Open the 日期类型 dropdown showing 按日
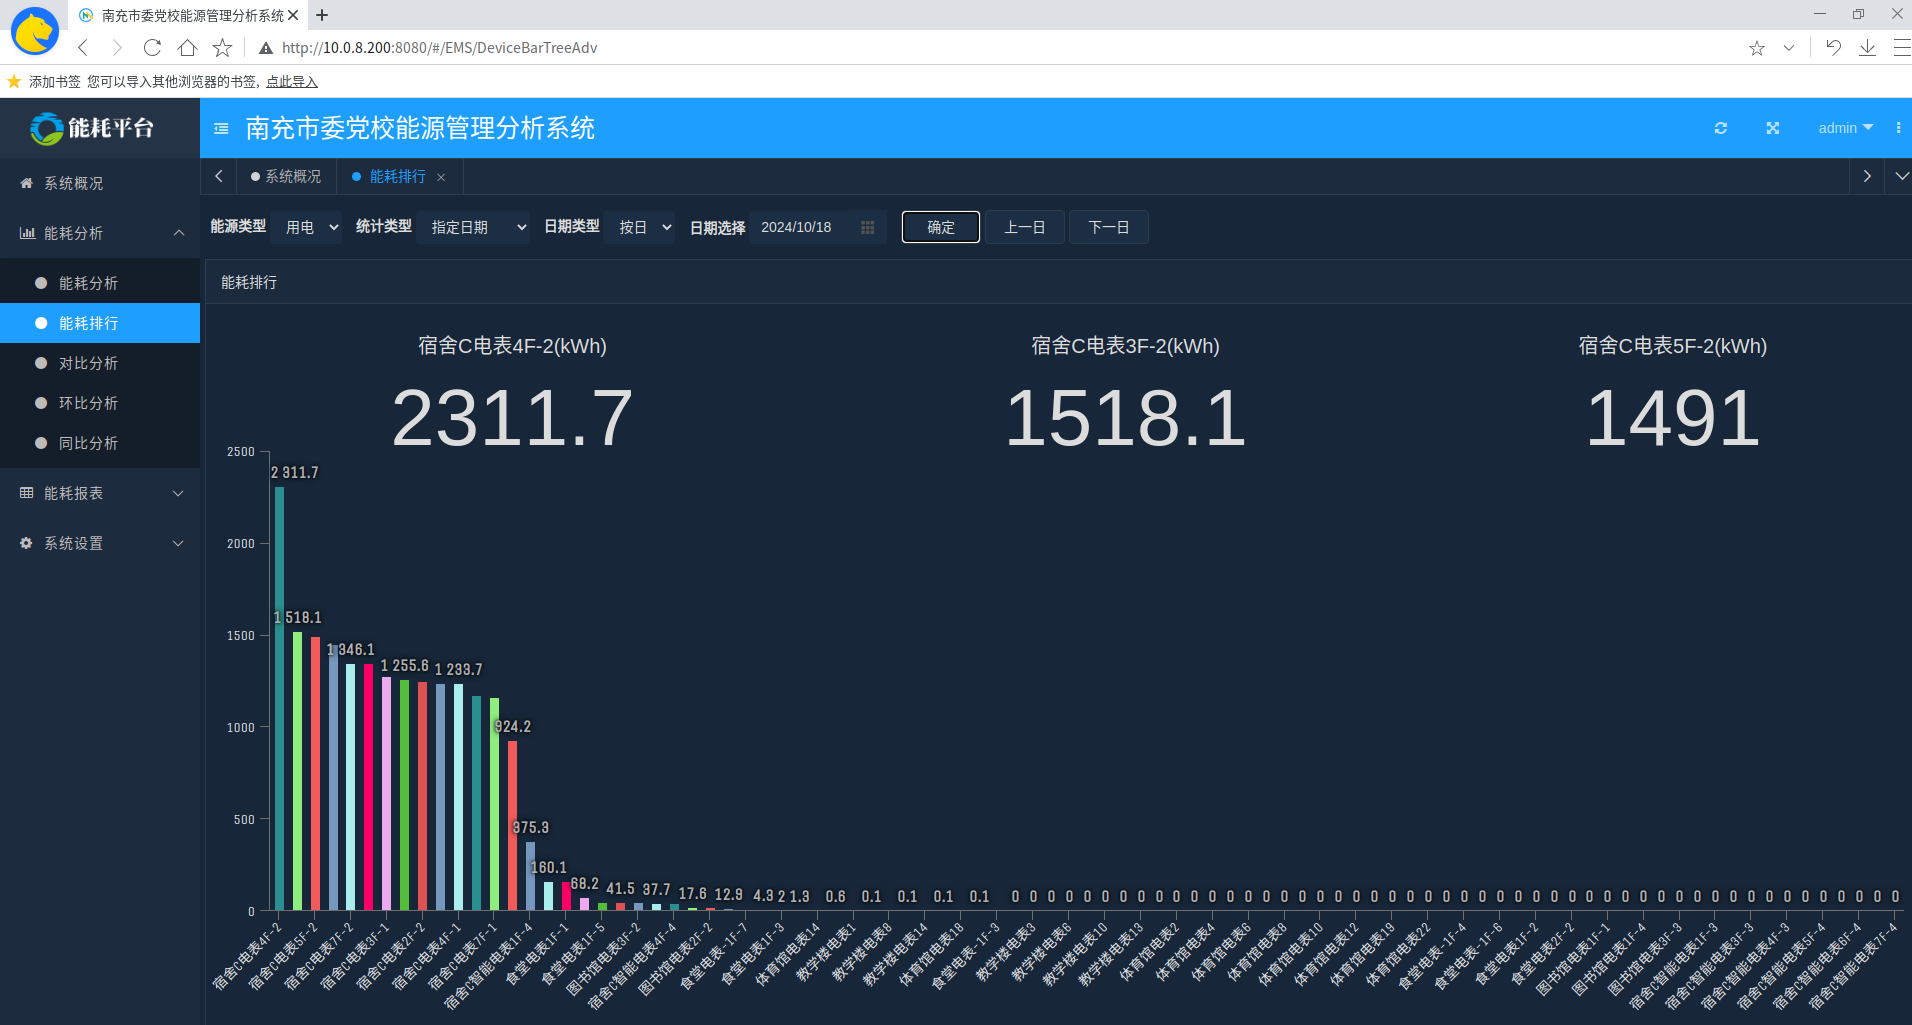1912x1025 pixels. [x=641, y=227]
